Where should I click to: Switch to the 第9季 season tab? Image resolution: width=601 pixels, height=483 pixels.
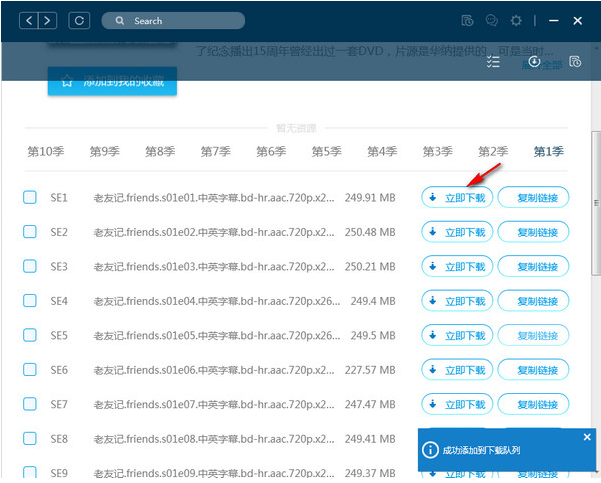[104, 151]
